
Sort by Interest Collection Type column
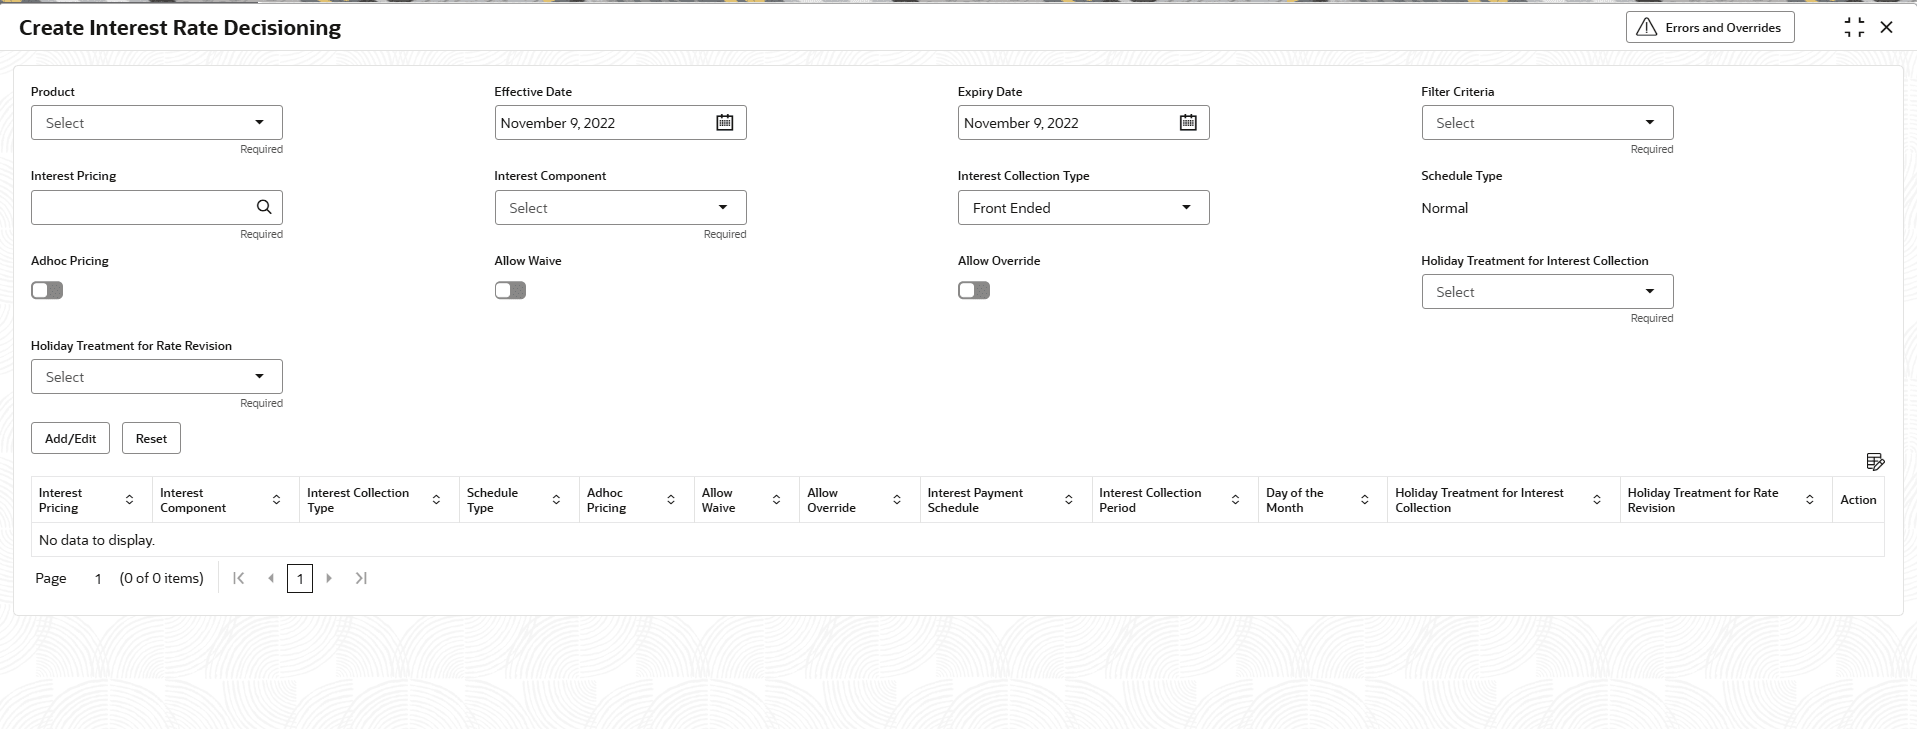pos(436,500)
